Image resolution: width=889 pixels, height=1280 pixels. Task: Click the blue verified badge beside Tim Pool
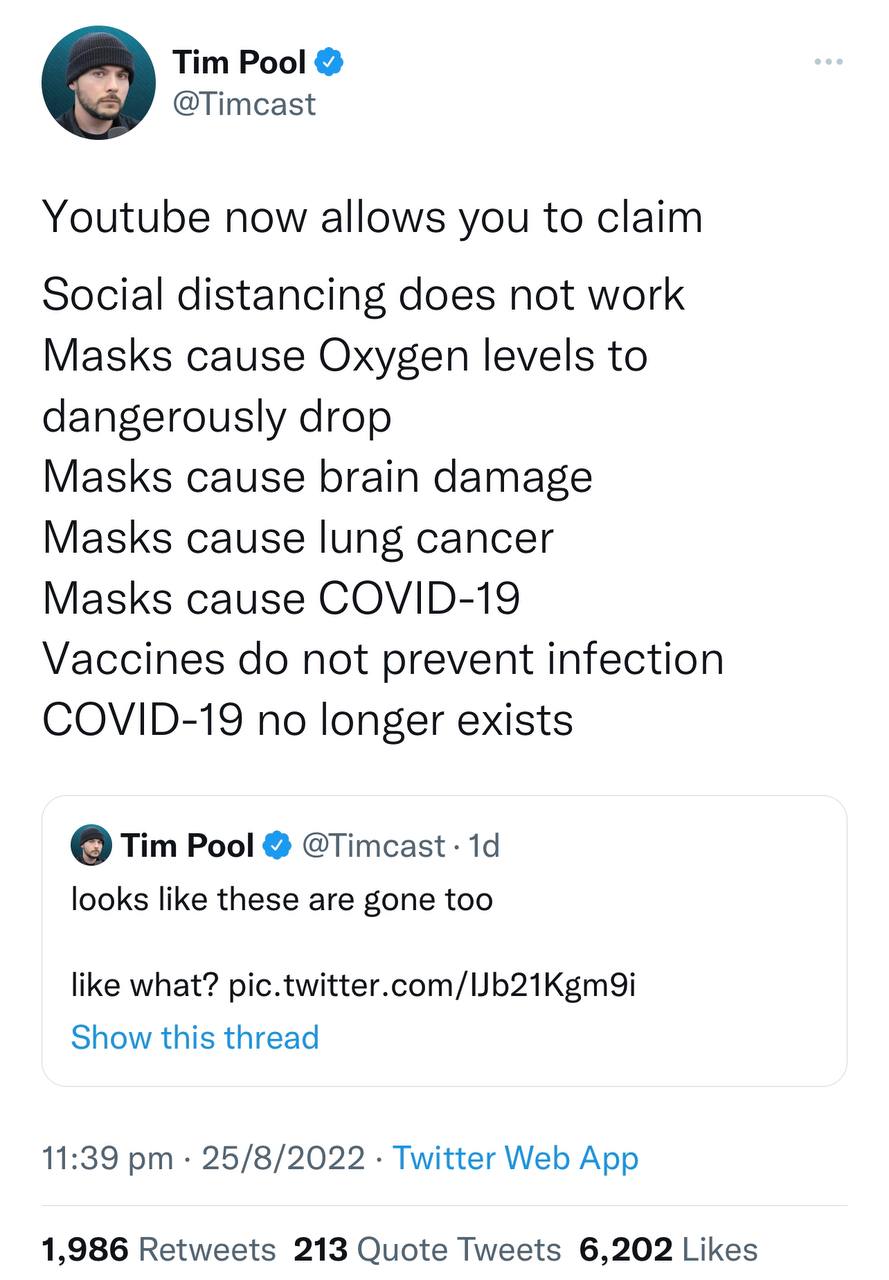click(x=331, y=63)
